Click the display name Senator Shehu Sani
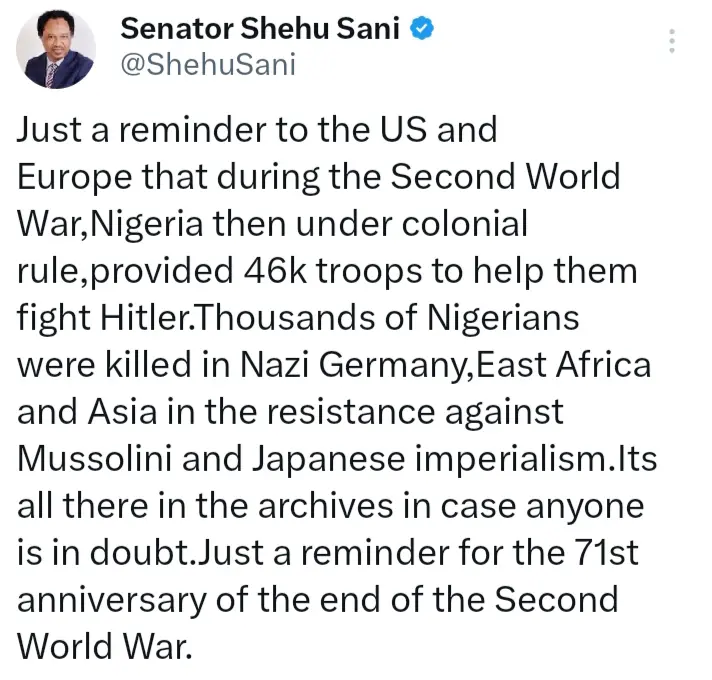This screenshot has height=680, width=712. click(x=260, y=29)
